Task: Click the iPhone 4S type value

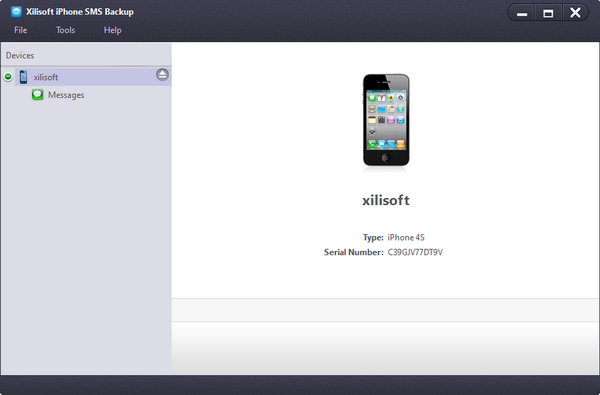Action: tap(406, 238)
